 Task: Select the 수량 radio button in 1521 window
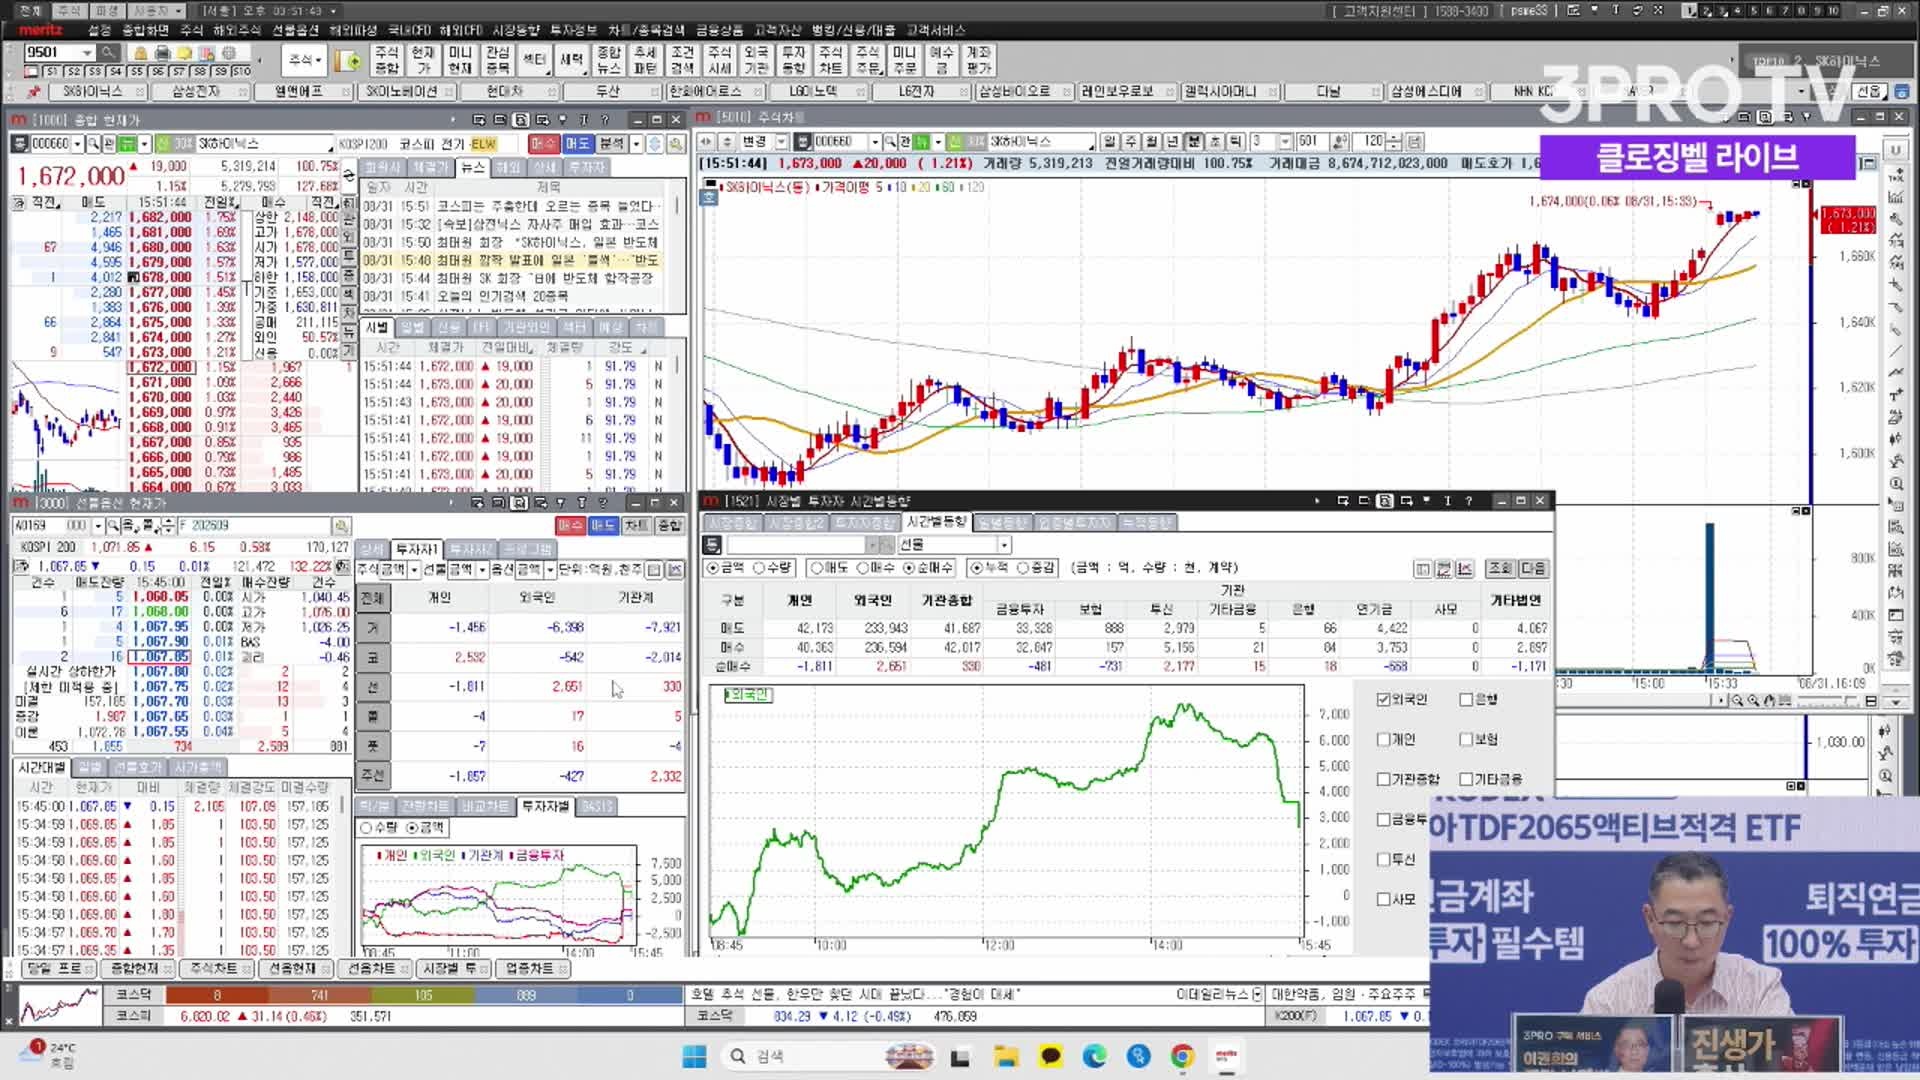[759, 568]
